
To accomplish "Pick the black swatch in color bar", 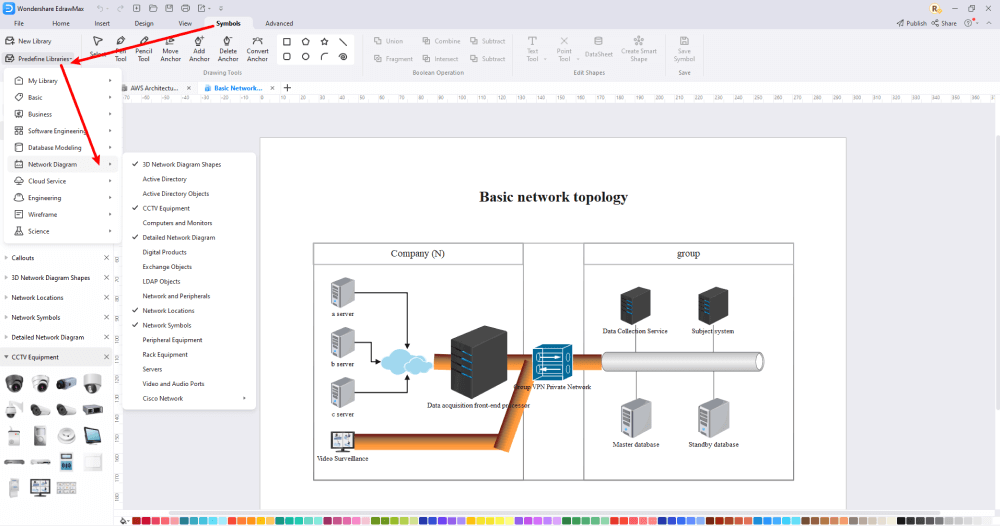I will click(x=901, y=521).
